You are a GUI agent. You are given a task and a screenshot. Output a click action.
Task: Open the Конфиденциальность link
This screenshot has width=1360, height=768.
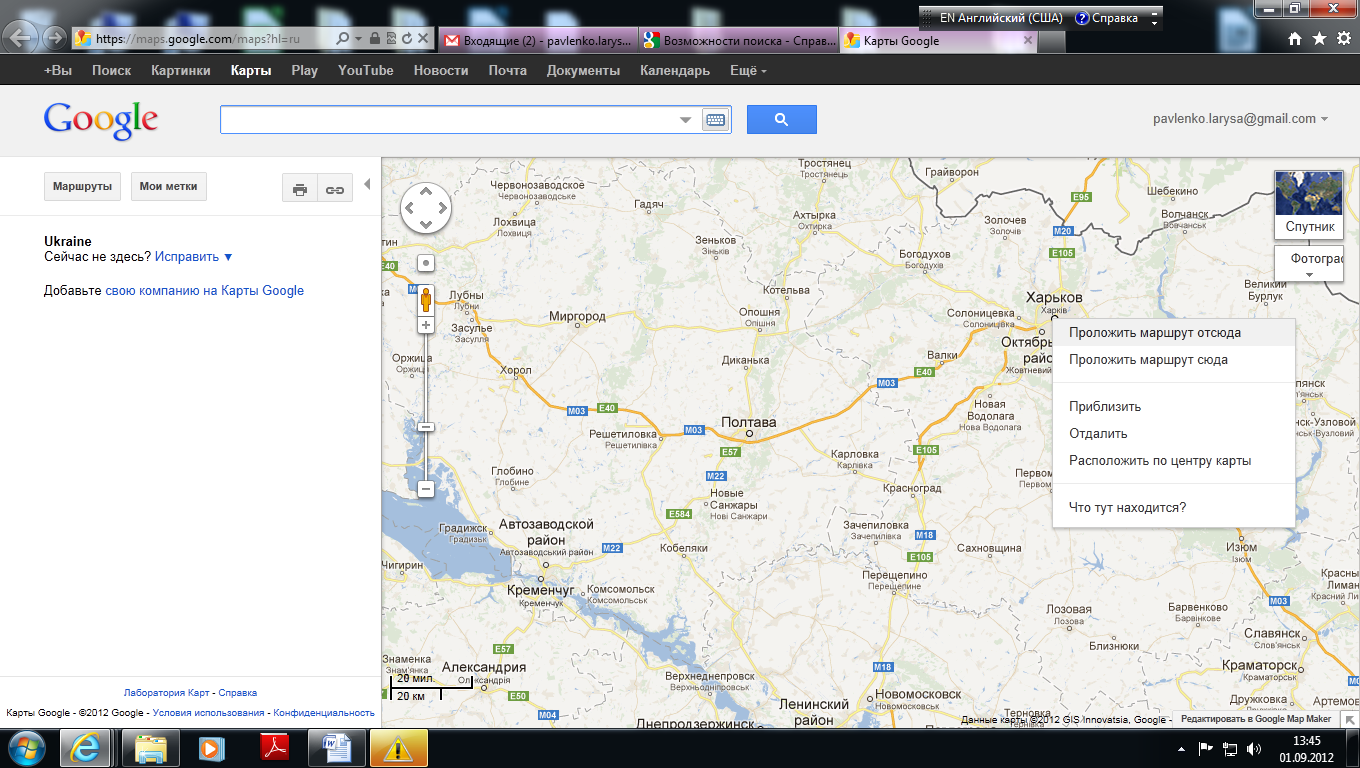[x=324, y=713]
